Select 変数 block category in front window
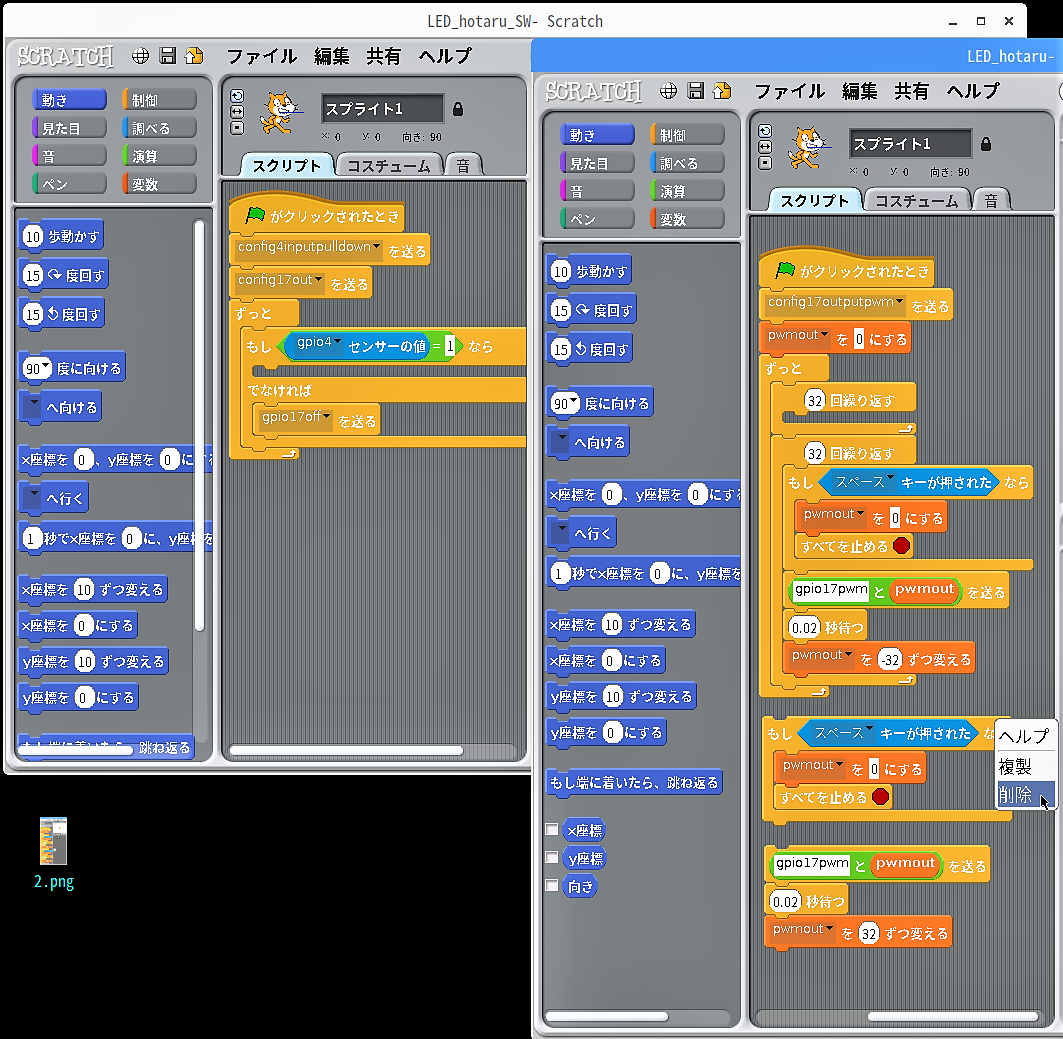 click(687, 219)
